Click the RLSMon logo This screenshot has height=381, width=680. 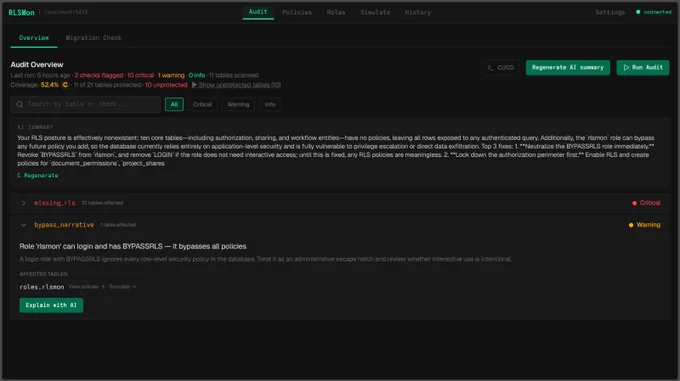tap(21, 13)
